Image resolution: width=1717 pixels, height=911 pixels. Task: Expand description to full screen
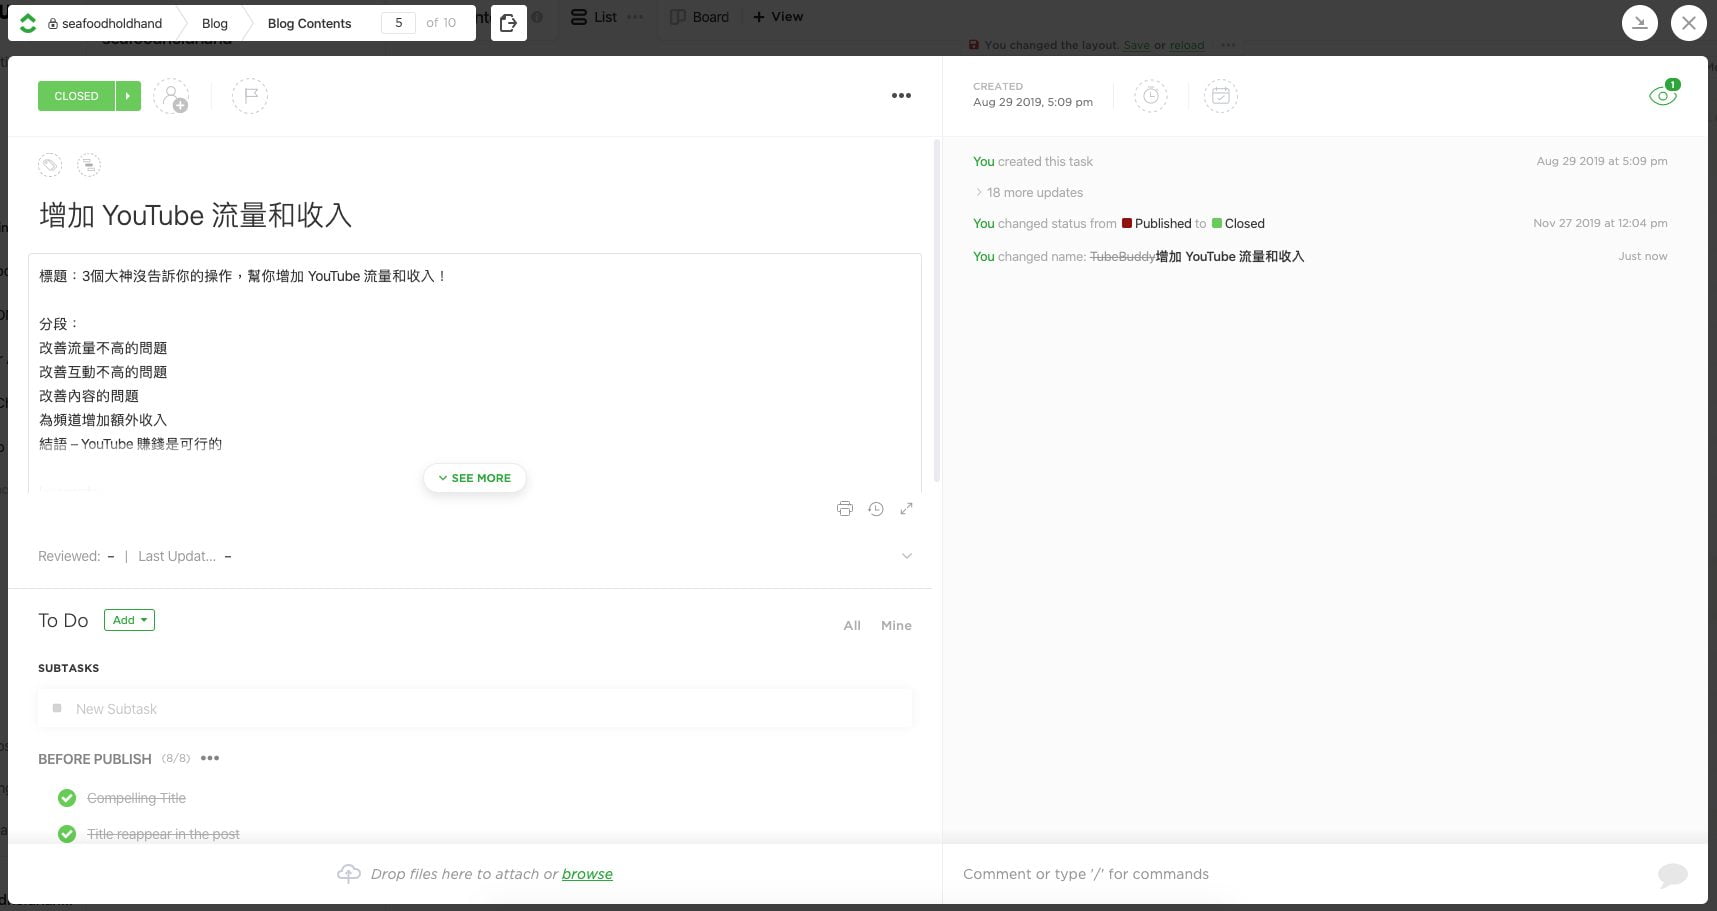906,509
